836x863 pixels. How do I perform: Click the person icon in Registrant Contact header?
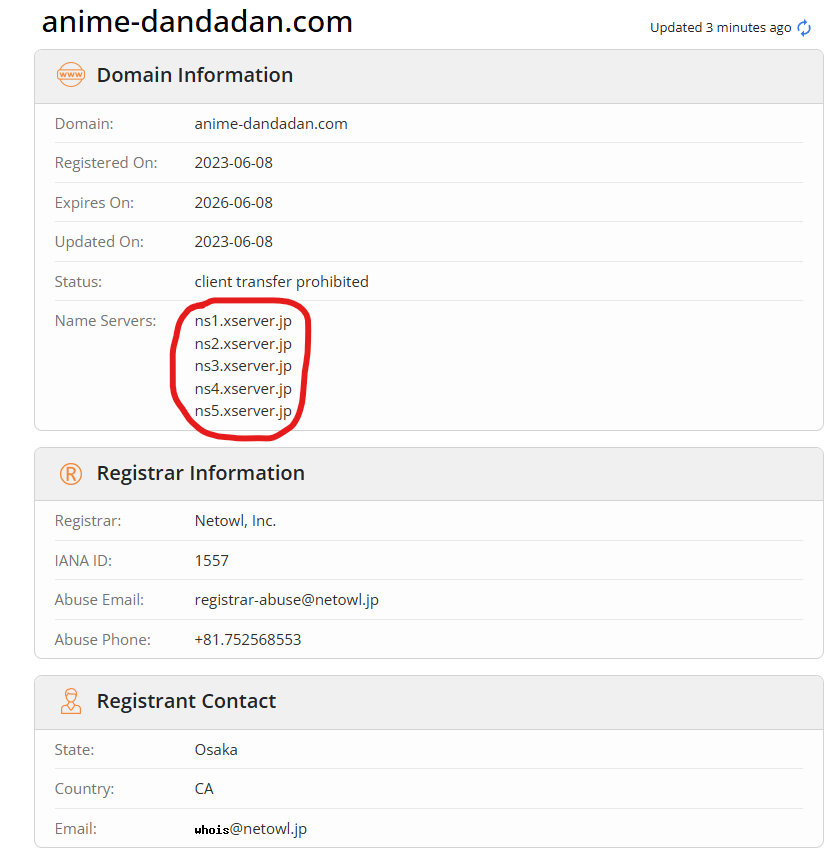(x=71, y=701)
